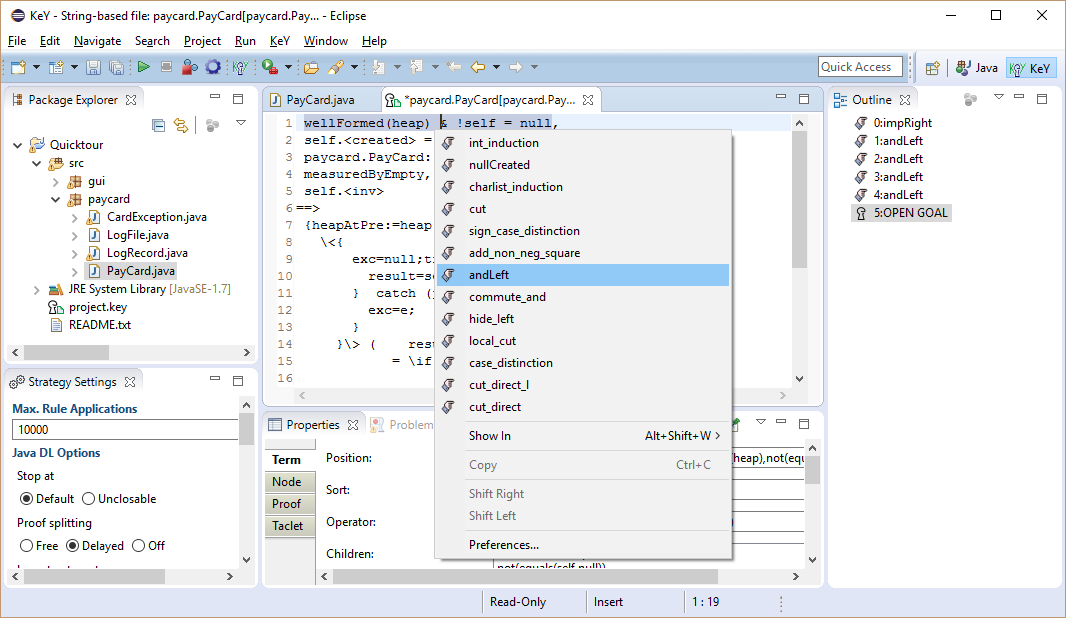Screen dimensions: 1066x618
Task: Expand the CardException.java node
Action: 75,218
